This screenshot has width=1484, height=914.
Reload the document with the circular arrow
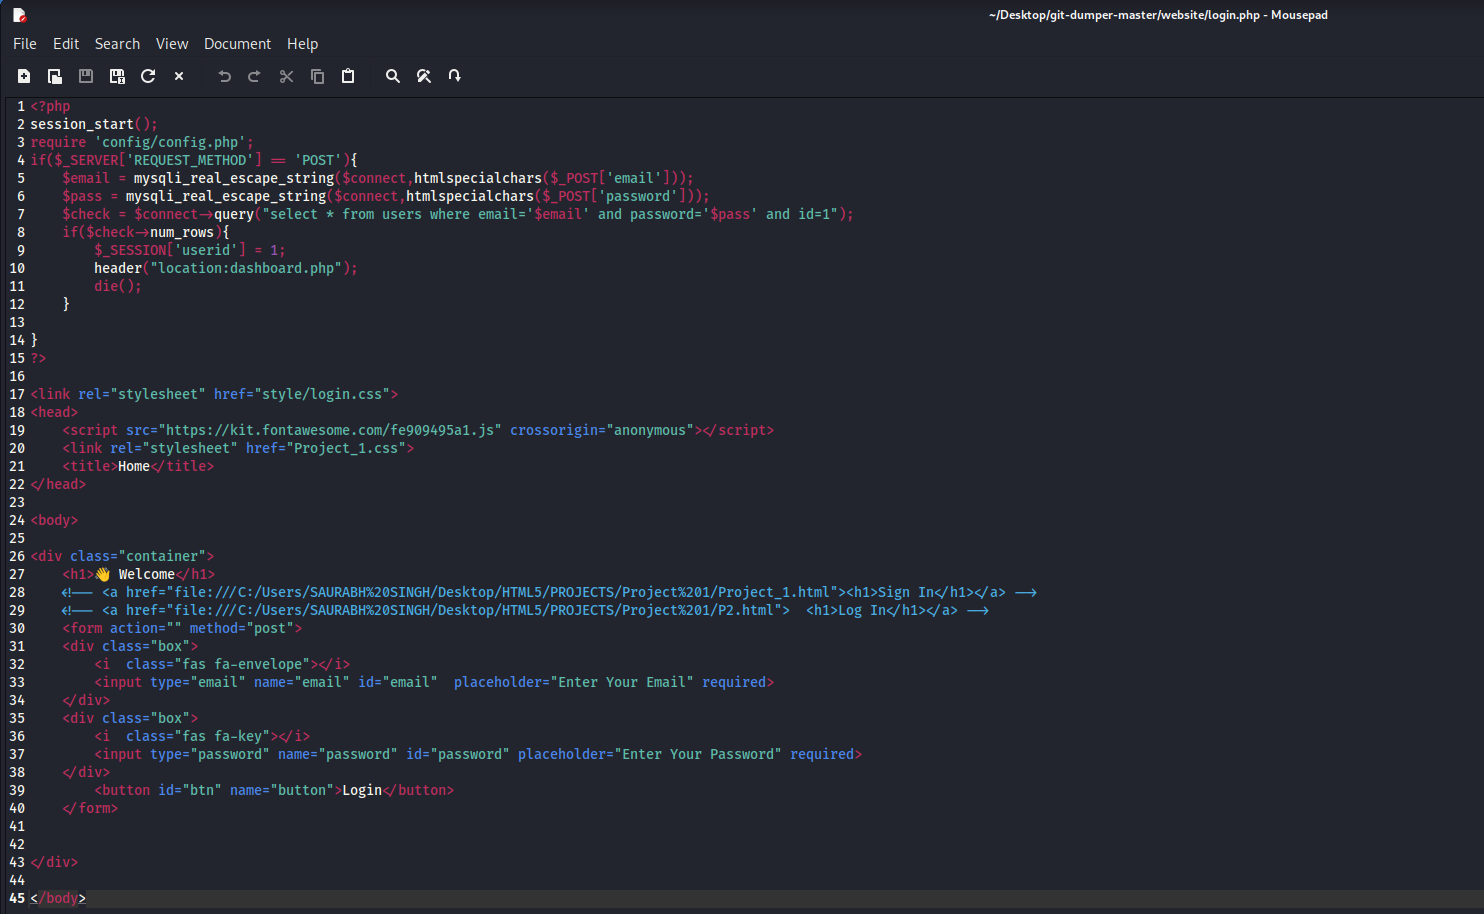(148, 76)
